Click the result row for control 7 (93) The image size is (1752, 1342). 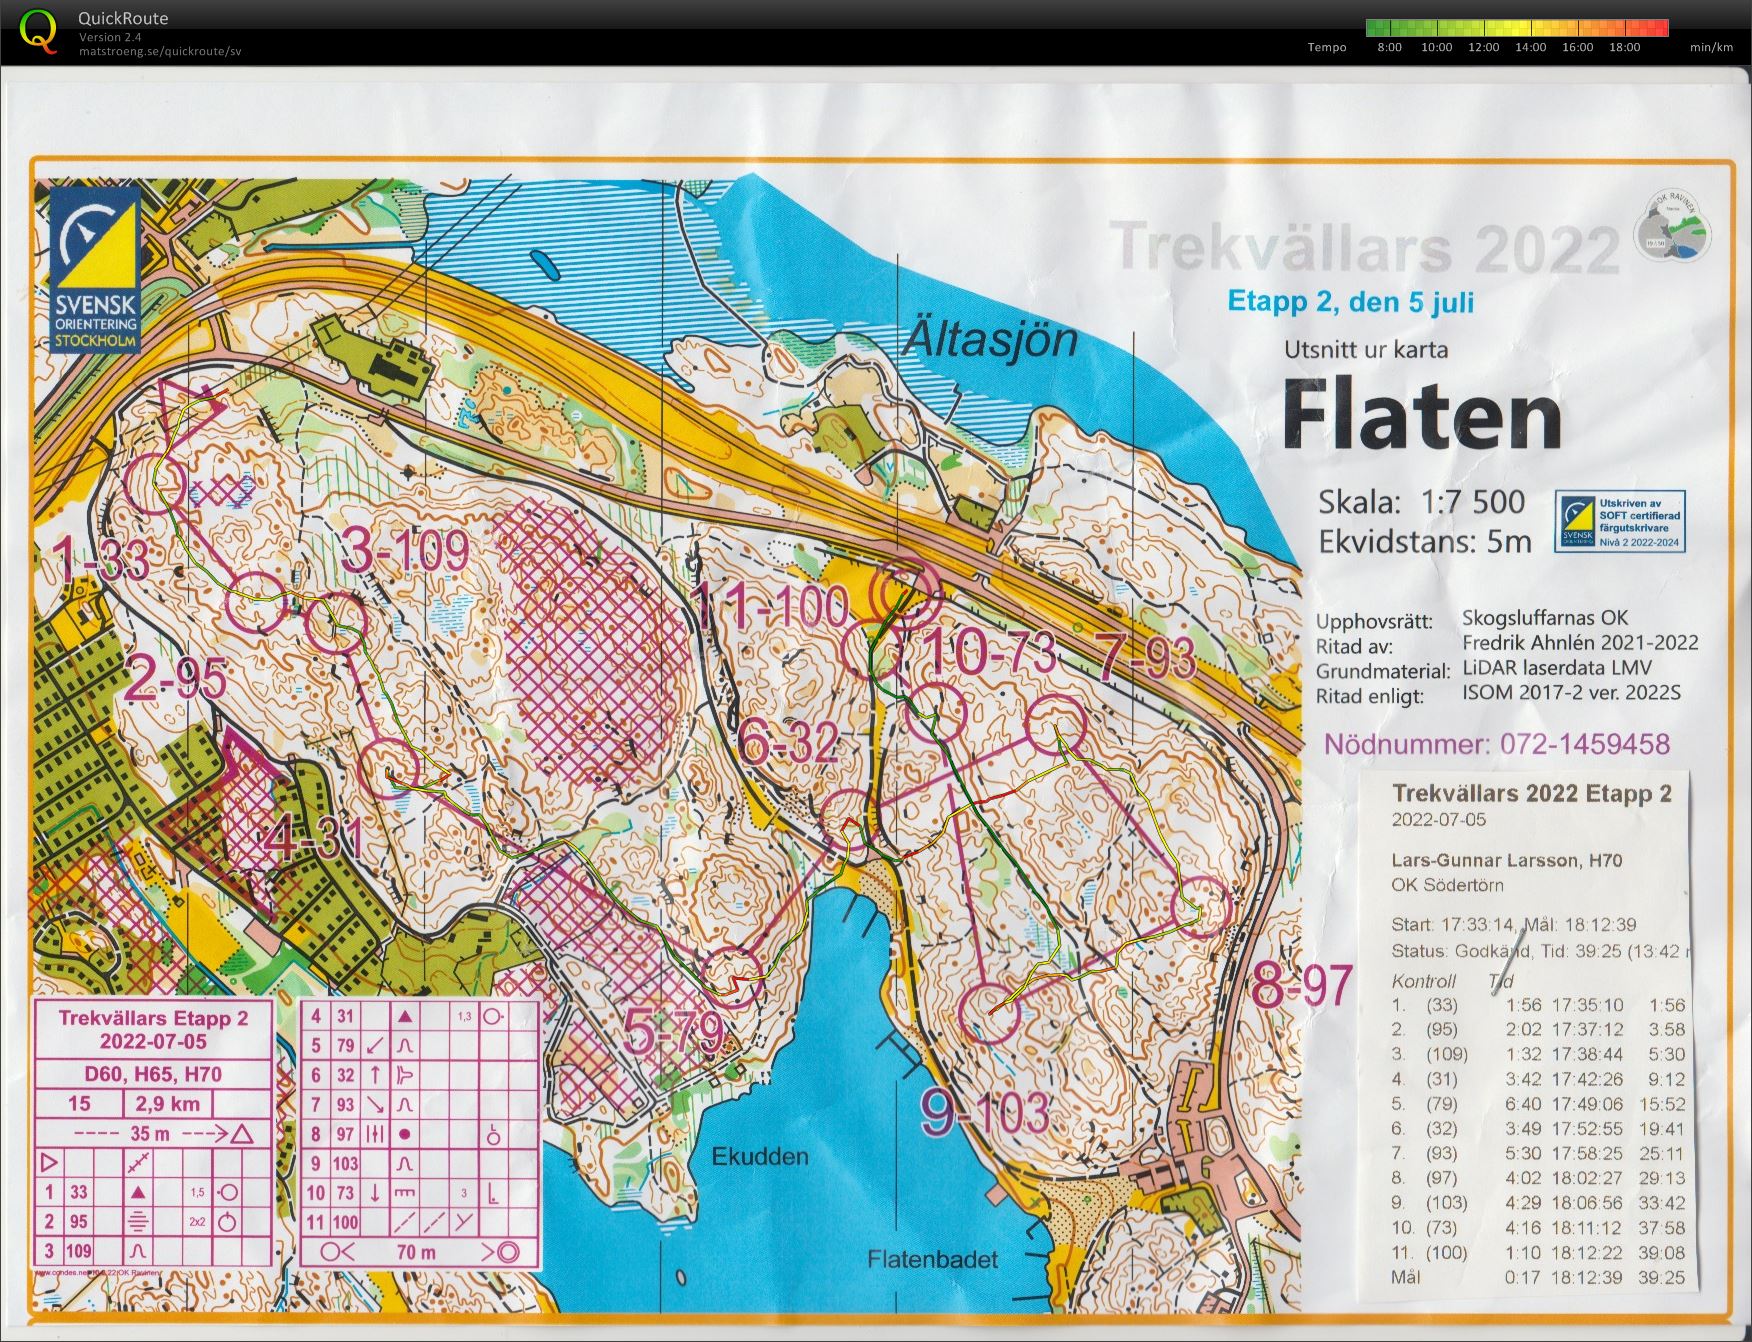pos(1538,1153)
